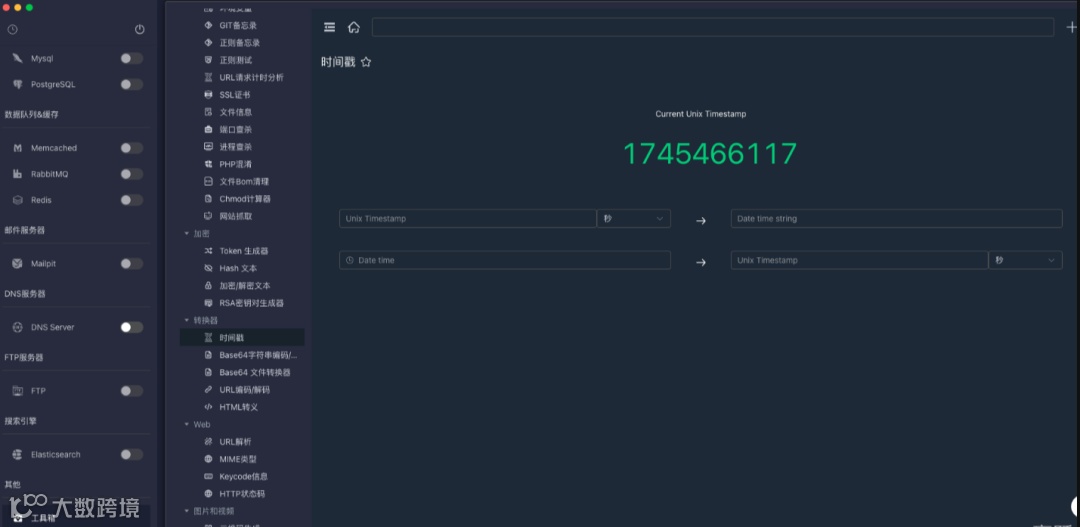The height and width of the screenshot is (527, 1080).
Task: Collapse the 图片和视频 group
Action: pyautogui.click(x=187, y=511)
